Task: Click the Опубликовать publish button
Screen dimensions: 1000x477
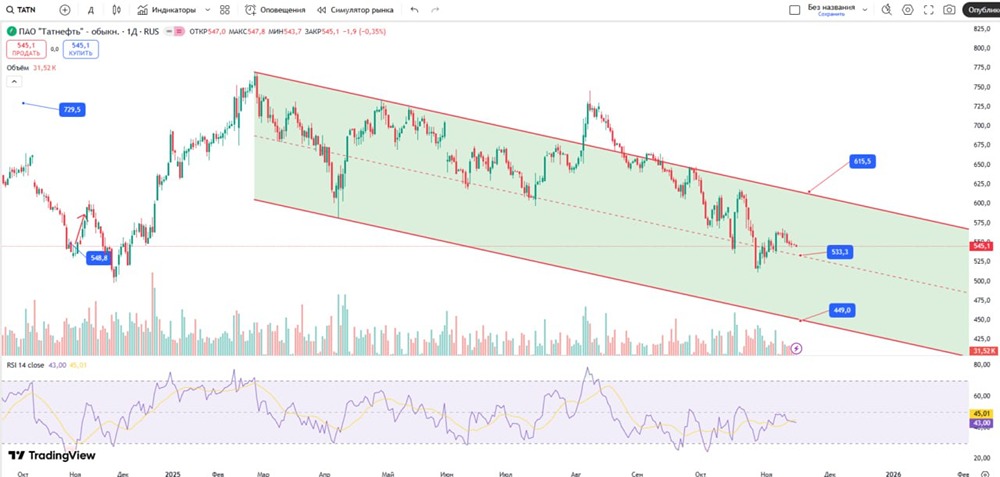Action: coord(981,10)
